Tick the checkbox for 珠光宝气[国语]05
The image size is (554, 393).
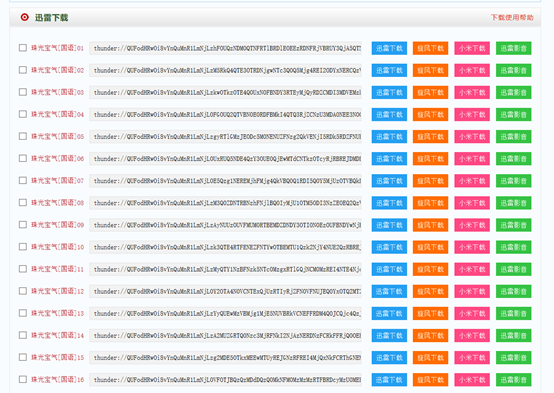[23, 136]
